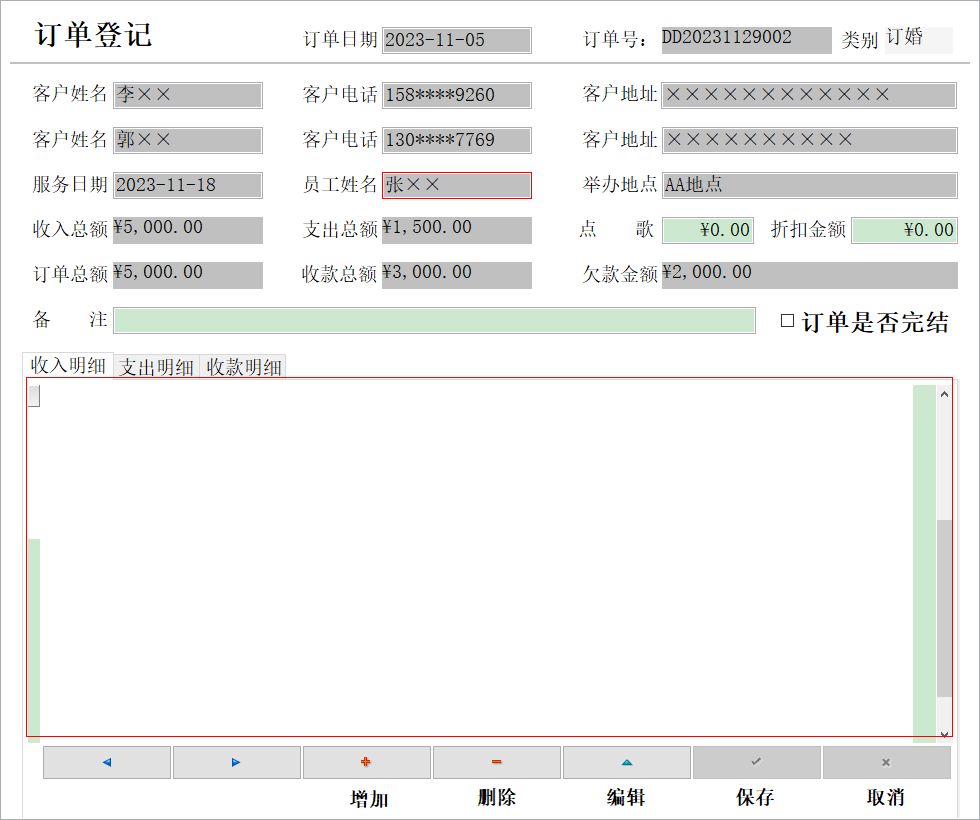Click the 支出总额 value ¥1,500.00
980x820 pixels.
click(x=457, y=230)
